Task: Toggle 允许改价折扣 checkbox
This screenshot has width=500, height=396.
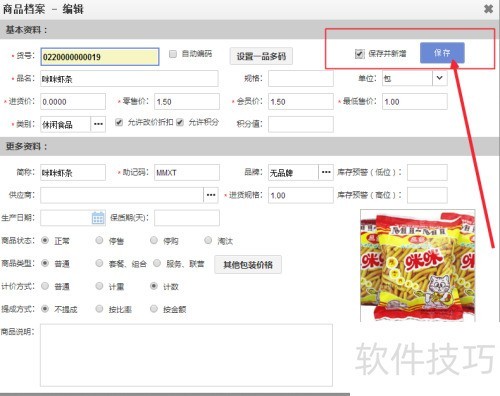Action: coord(119,122)
